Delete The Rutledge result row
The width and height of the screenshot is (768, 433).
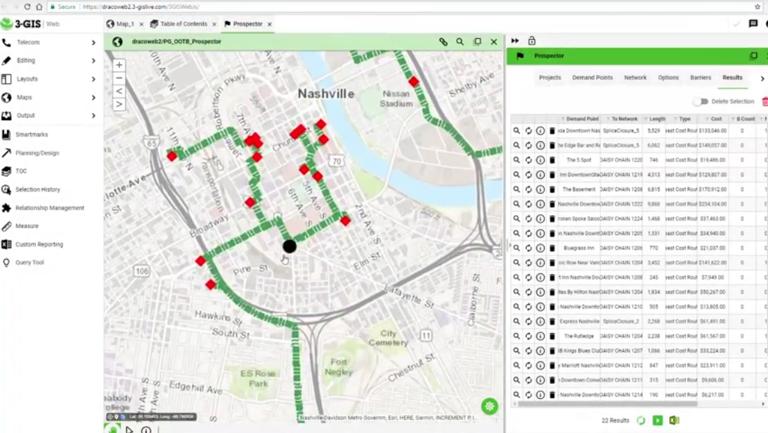click(x=552, y=337)
